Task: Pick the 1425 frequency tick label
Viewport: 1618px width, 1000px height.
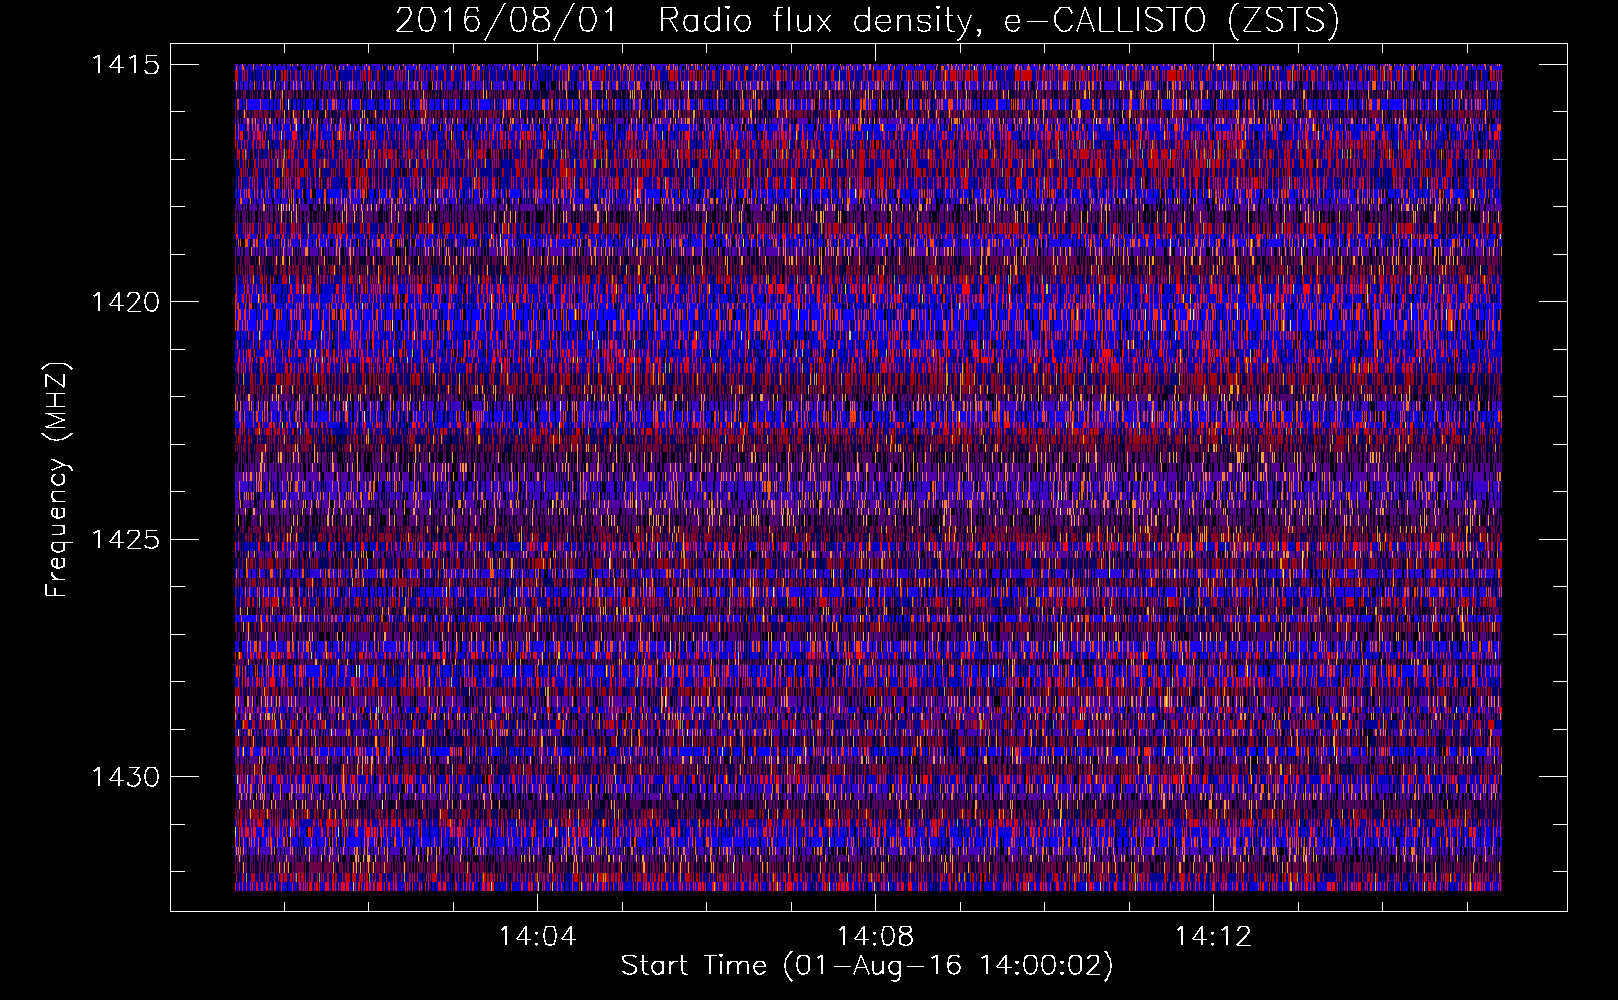Action: 126,540
